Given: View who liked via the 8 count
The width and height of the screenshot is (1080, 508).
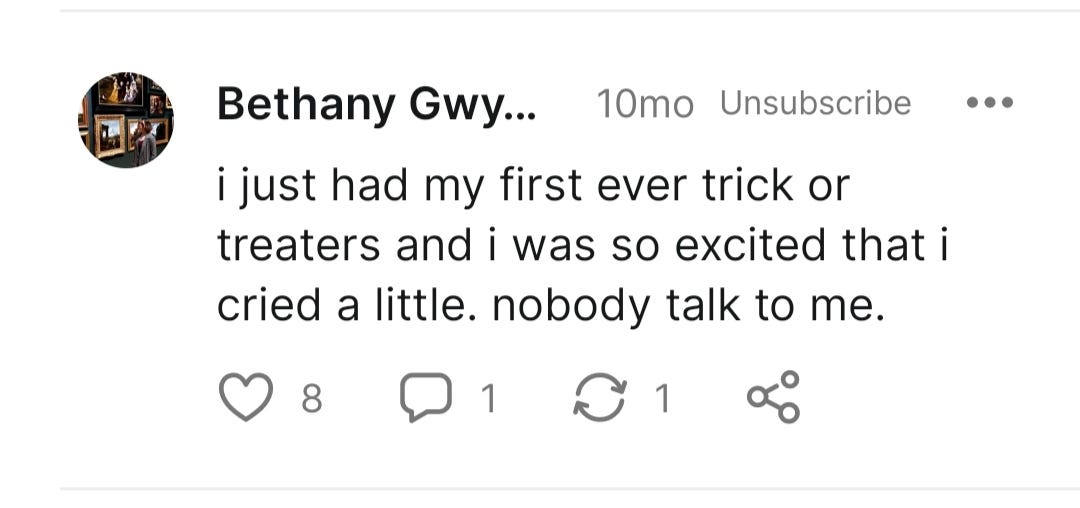Looking at the screenshot, I should tap(312, 399).
